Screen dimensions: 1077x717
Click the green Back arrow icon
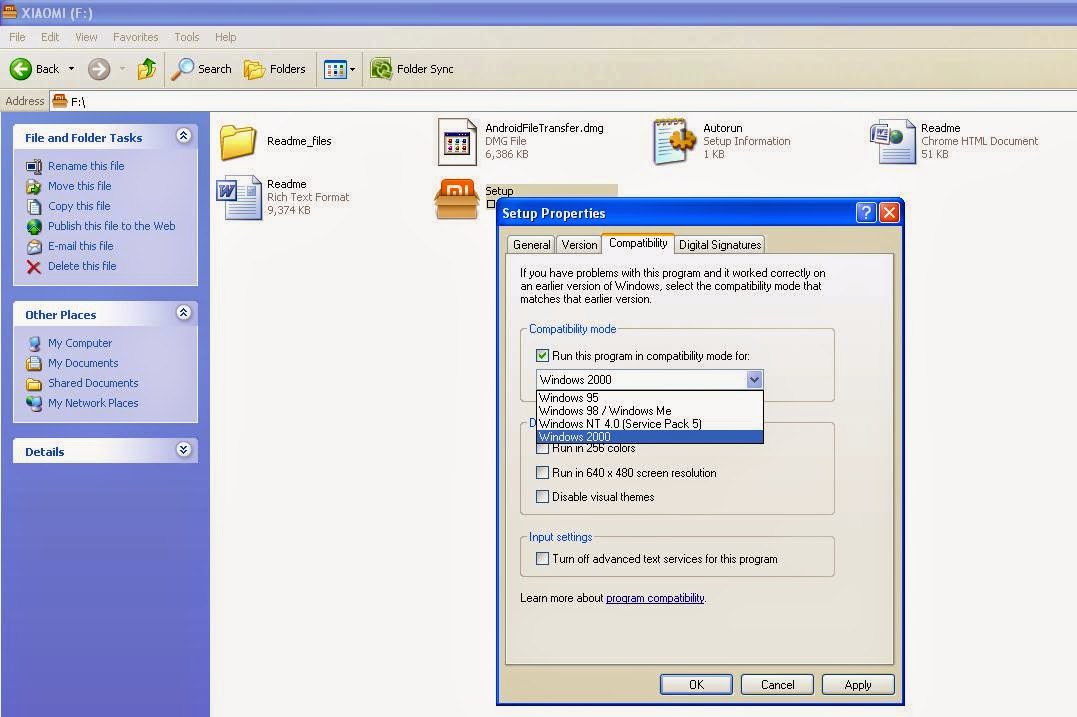(x=21, y=69)
